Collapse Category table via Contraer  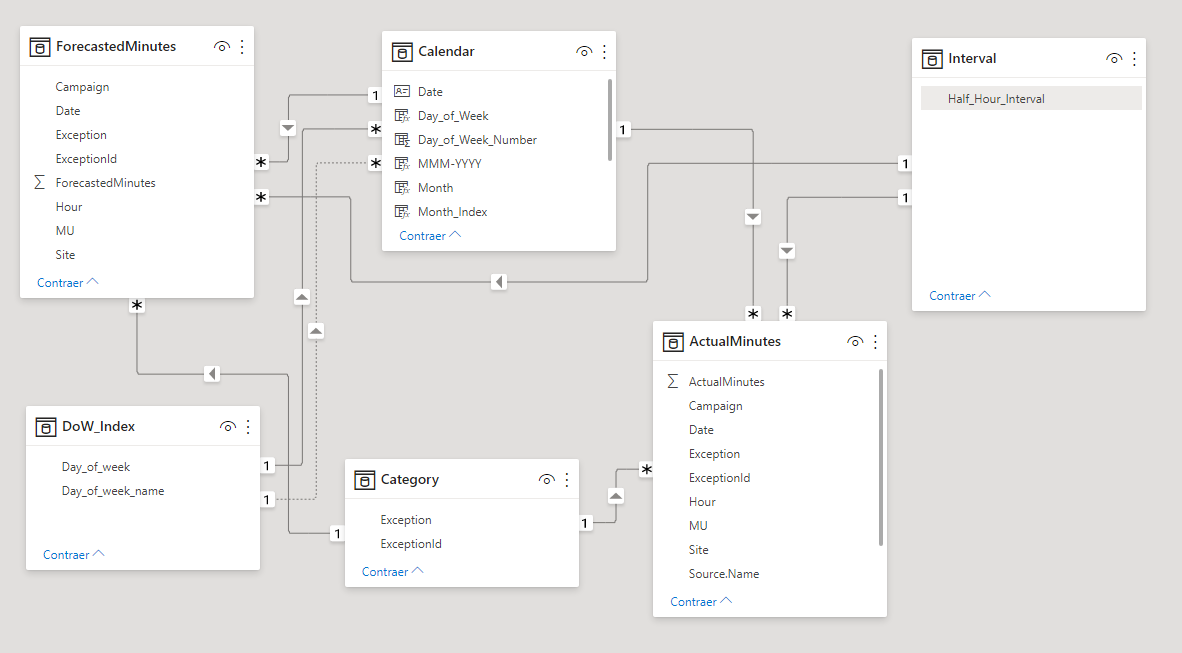coord(393,572)
